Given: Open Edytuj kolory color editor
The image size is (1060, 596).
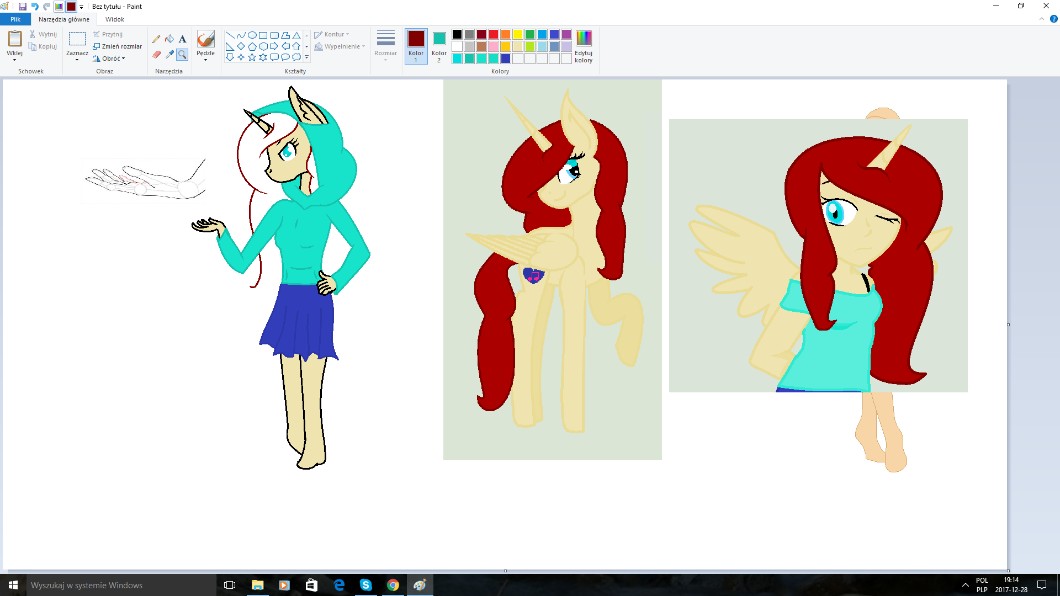Looking at the screenshot, I should [x=583, y=46].
